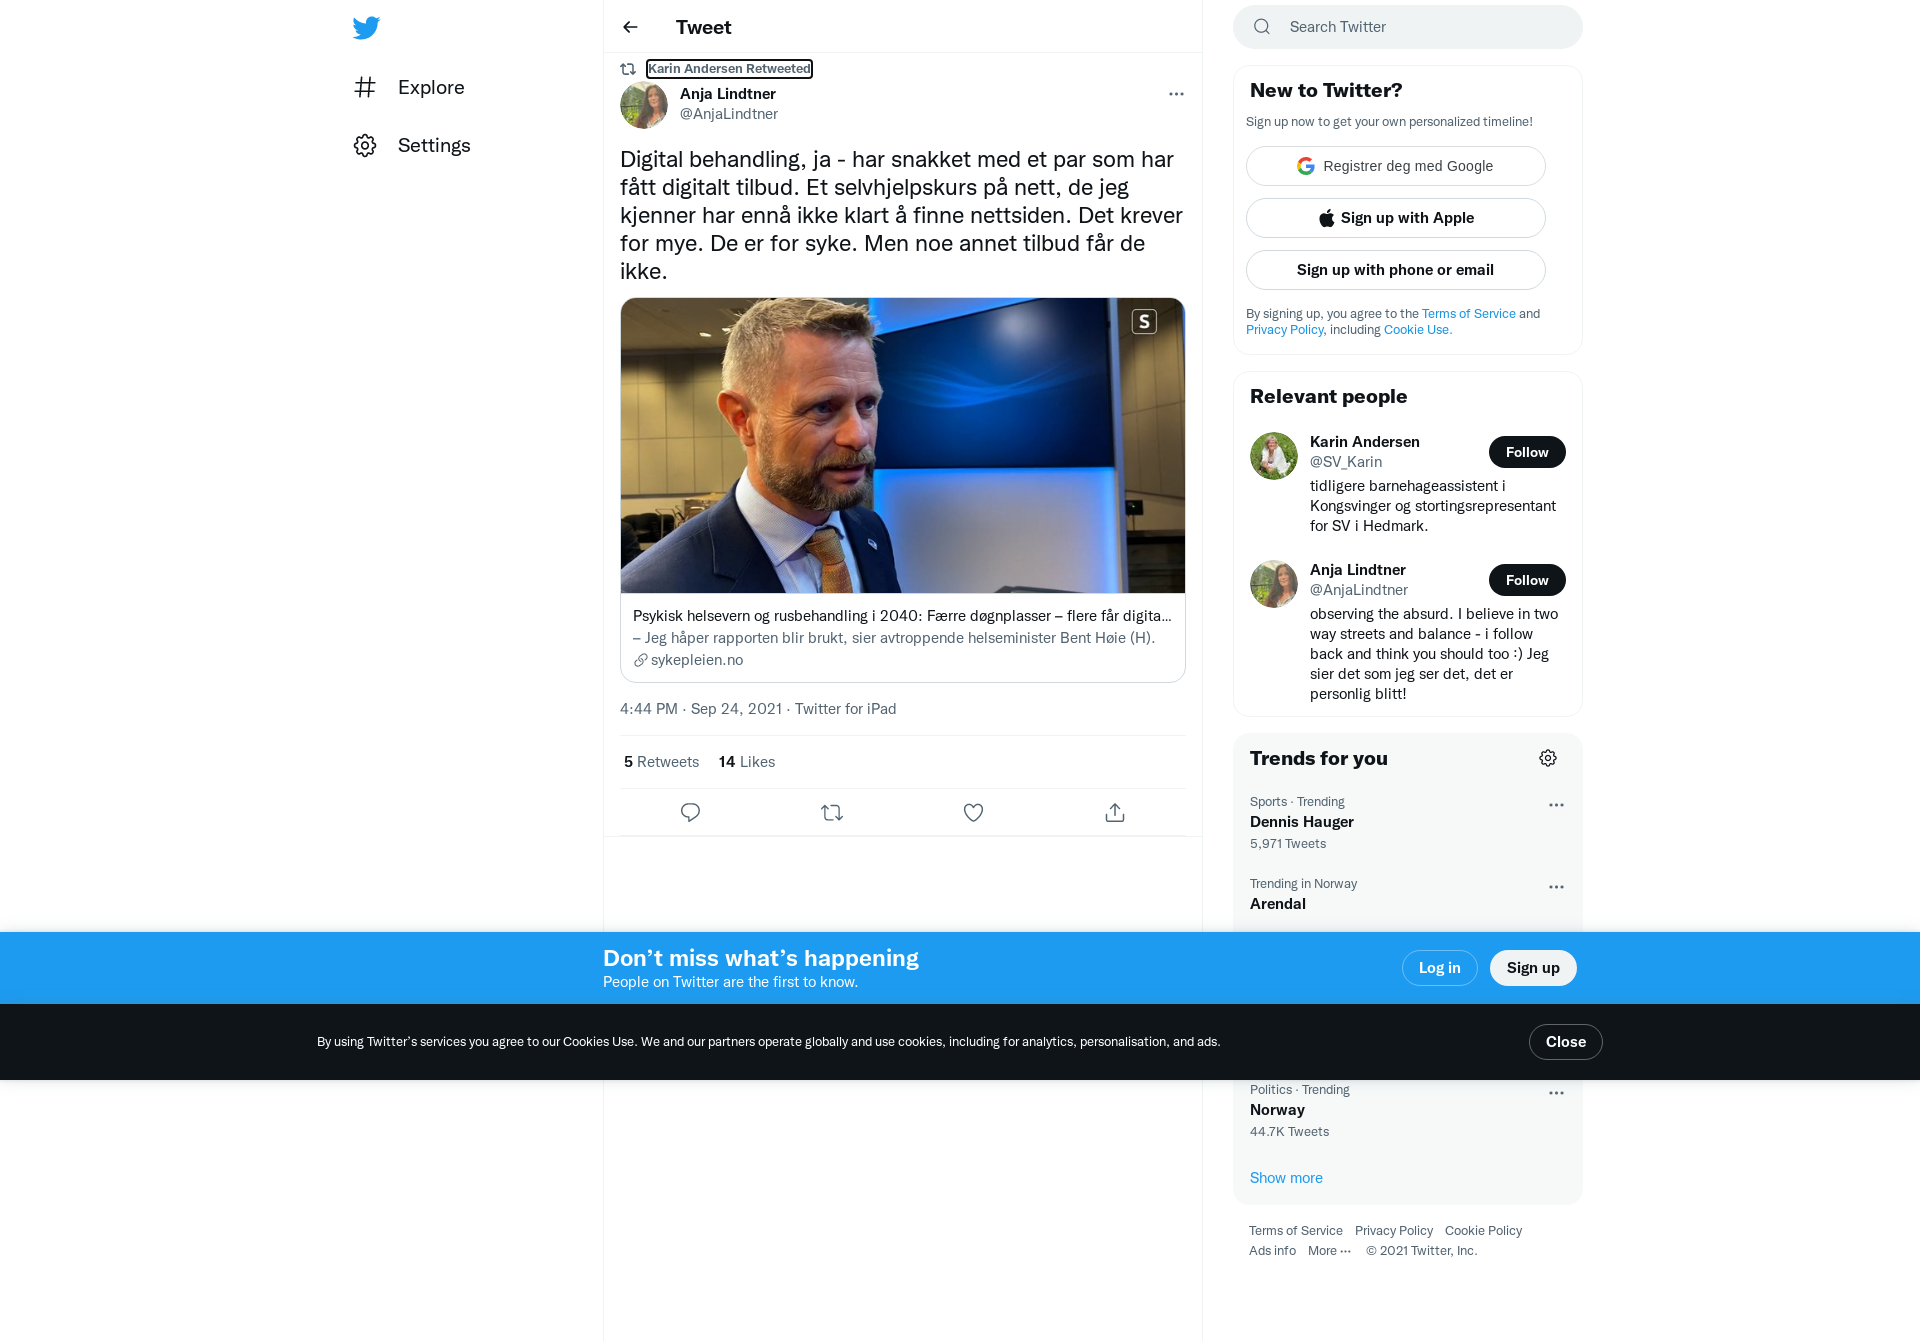Retweet using the tweet action icon
Screen dimensions: 1920x1341
click(x=832, y=813)
